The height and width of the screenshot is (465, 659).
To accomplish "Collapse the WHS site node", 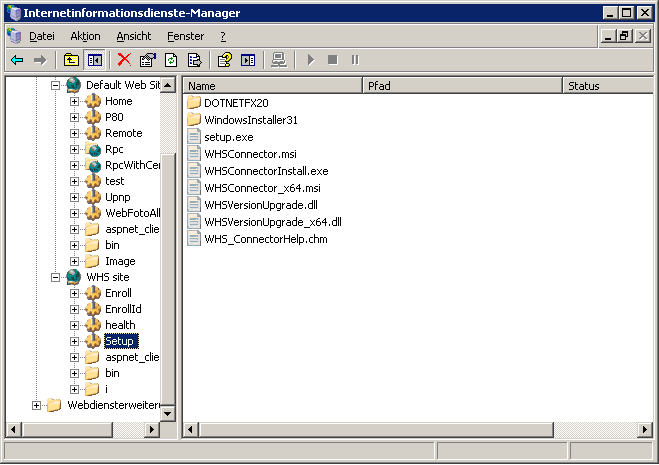I will pos(55,277).
